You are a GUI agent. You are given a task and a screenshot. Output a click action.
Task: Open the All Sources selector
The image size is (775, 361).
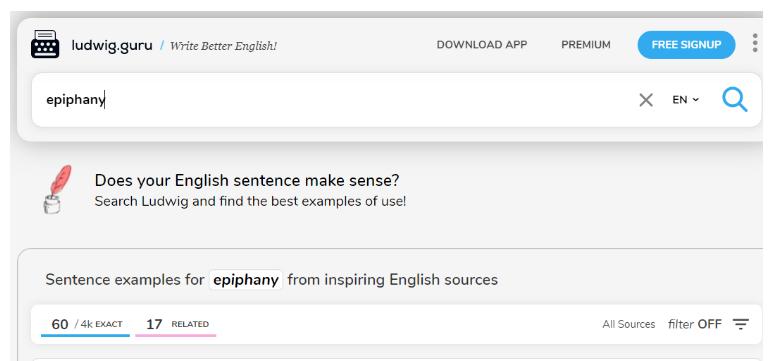pos(628,324)
